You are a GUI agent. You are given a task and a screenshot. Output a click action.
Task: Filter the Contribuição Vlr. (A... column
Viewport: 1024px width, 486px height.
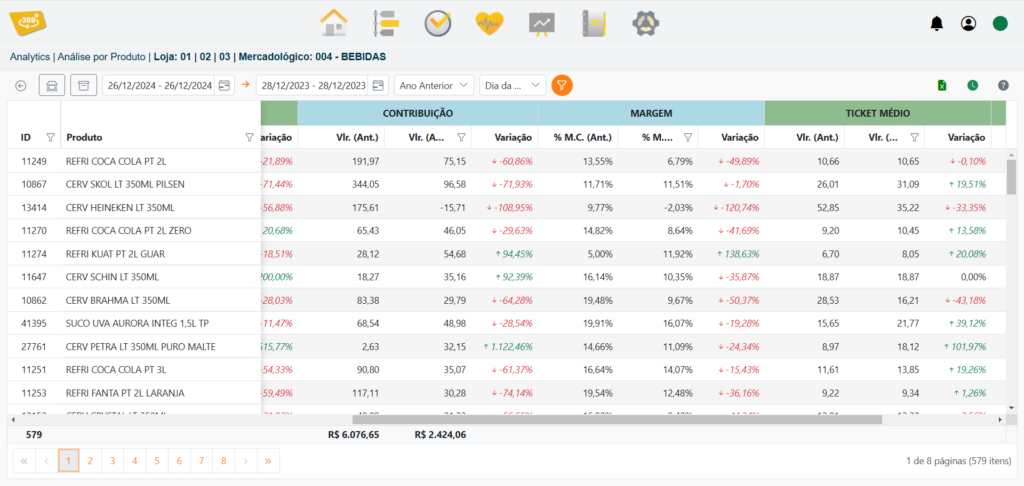coord(461,137)
